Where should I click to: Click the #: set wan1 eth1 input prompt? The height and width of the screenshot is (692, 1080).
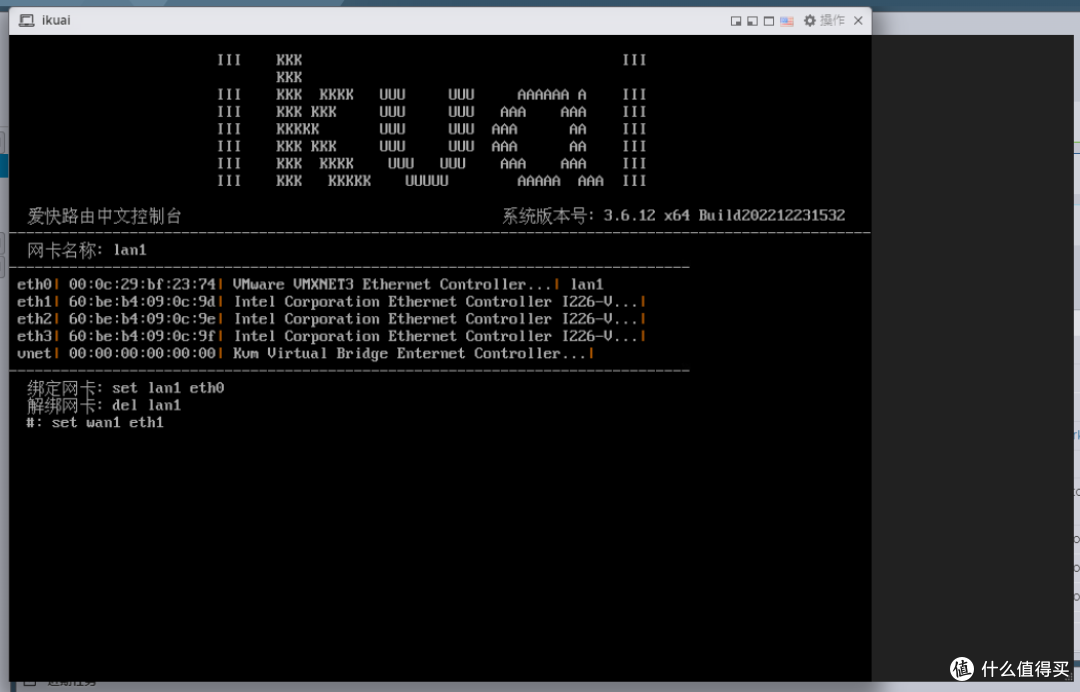pyautogui.click(x=92, y=422)
